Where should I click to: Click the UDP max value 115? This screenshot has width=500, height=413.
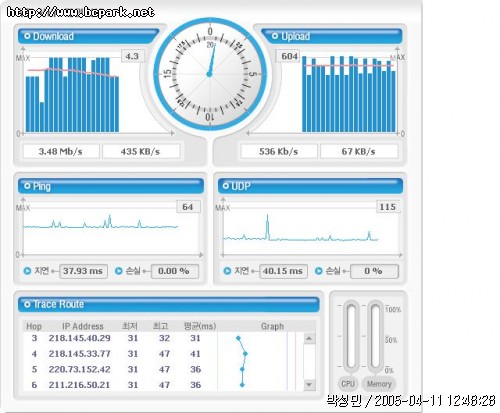click(x=388, y=207)
